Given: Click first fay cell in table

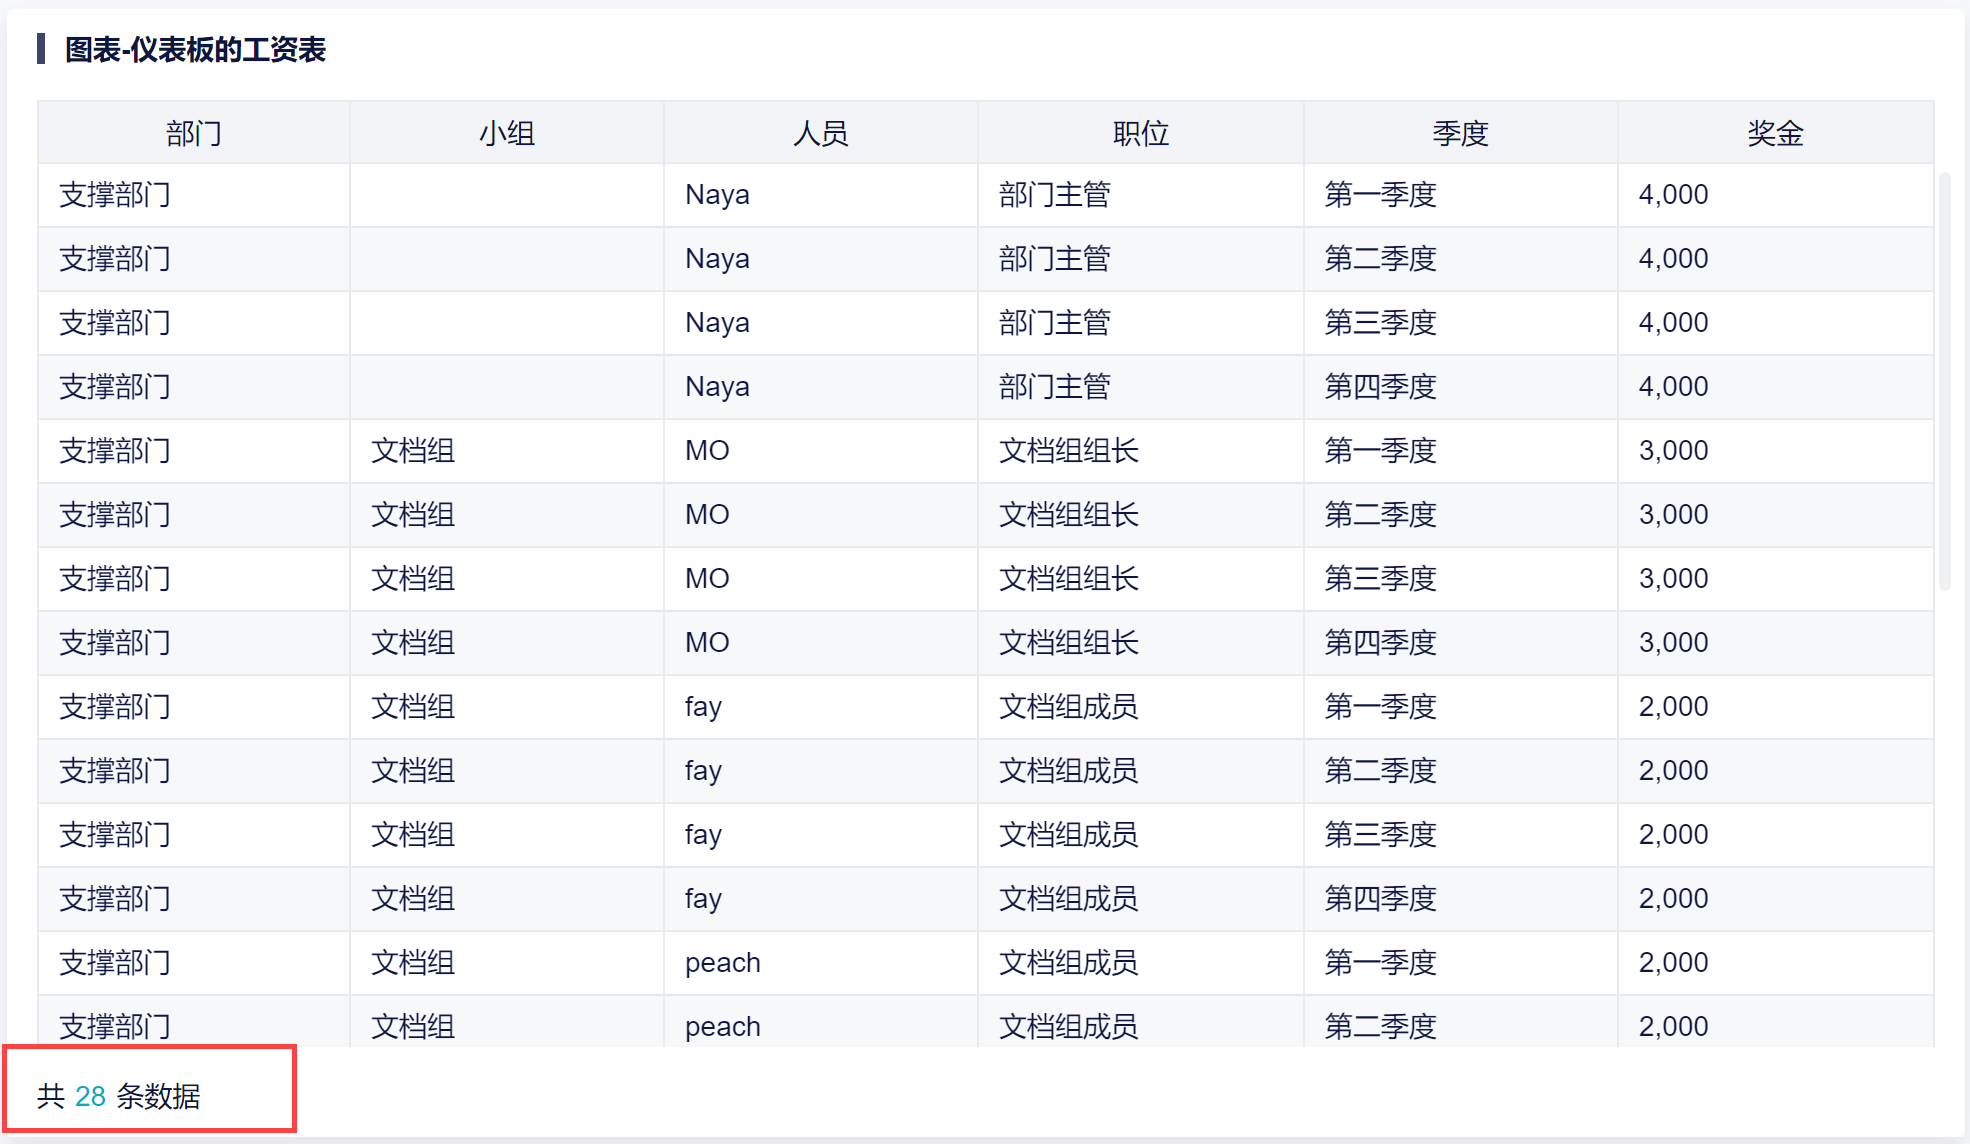Looking at the screenshot, I should click(x=703, y=707).
